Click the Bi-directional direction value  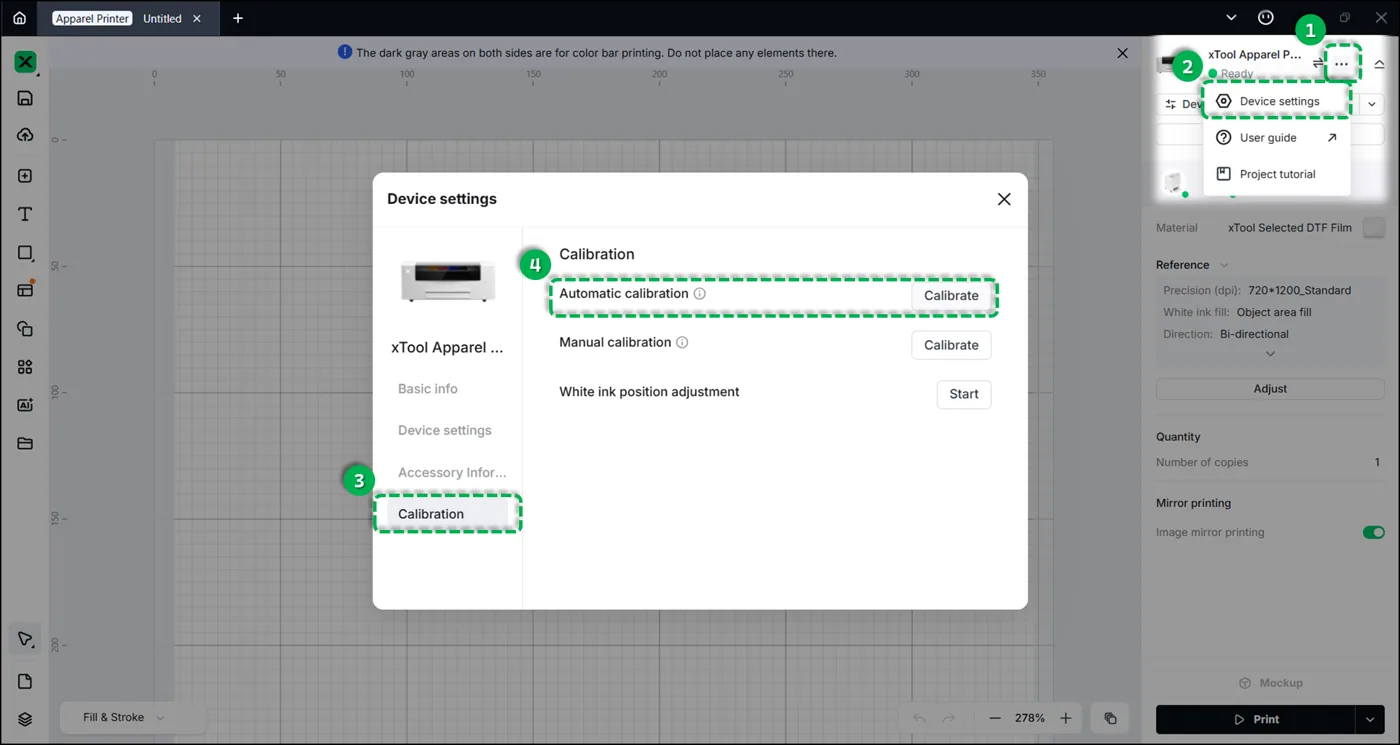[x=1254, y=334]
